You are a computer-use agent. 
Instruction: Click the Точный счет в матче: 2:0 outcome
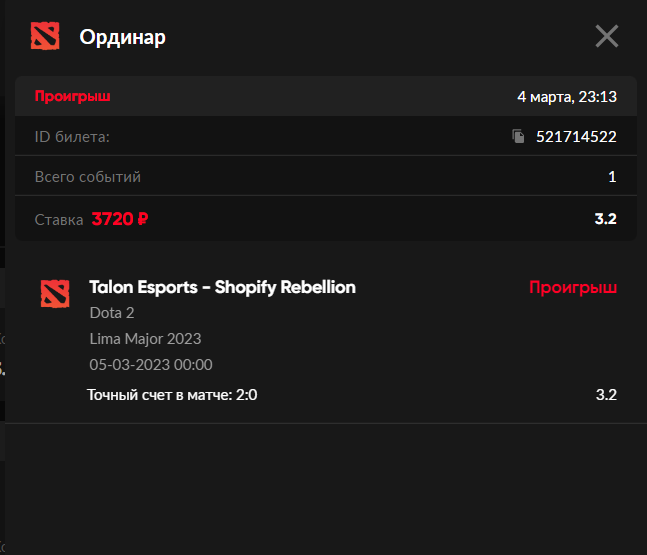pos(172,395)
